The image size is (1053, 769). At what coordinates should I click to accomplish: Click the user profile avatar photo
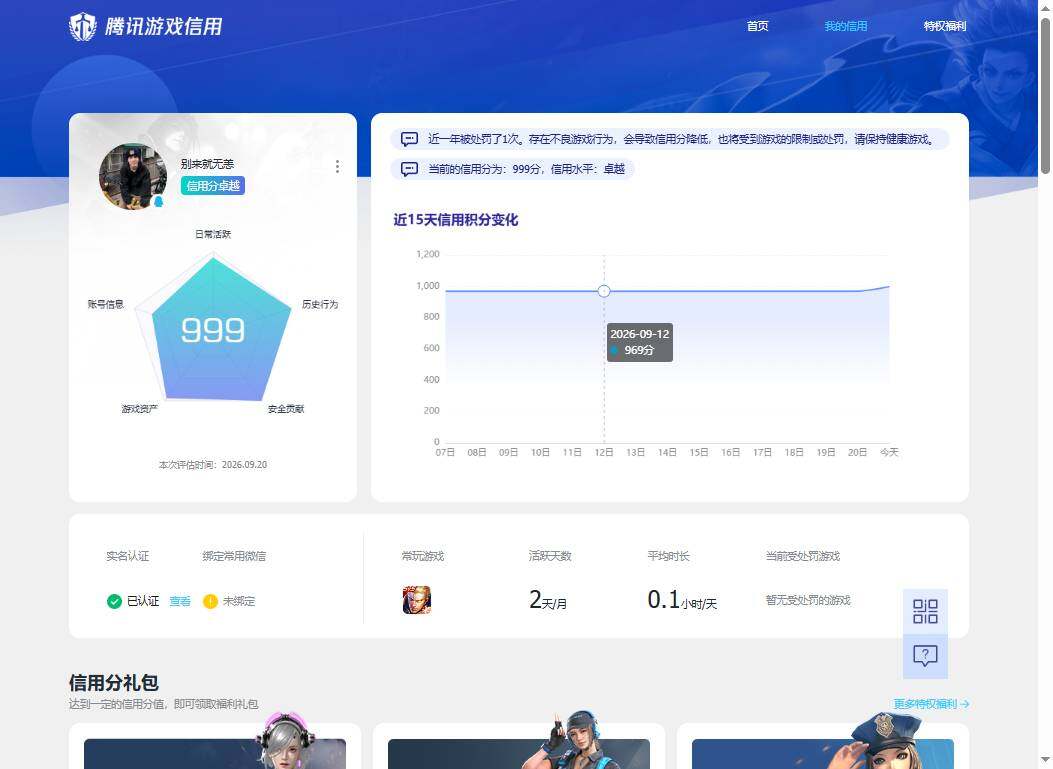[x=133, y=176]
